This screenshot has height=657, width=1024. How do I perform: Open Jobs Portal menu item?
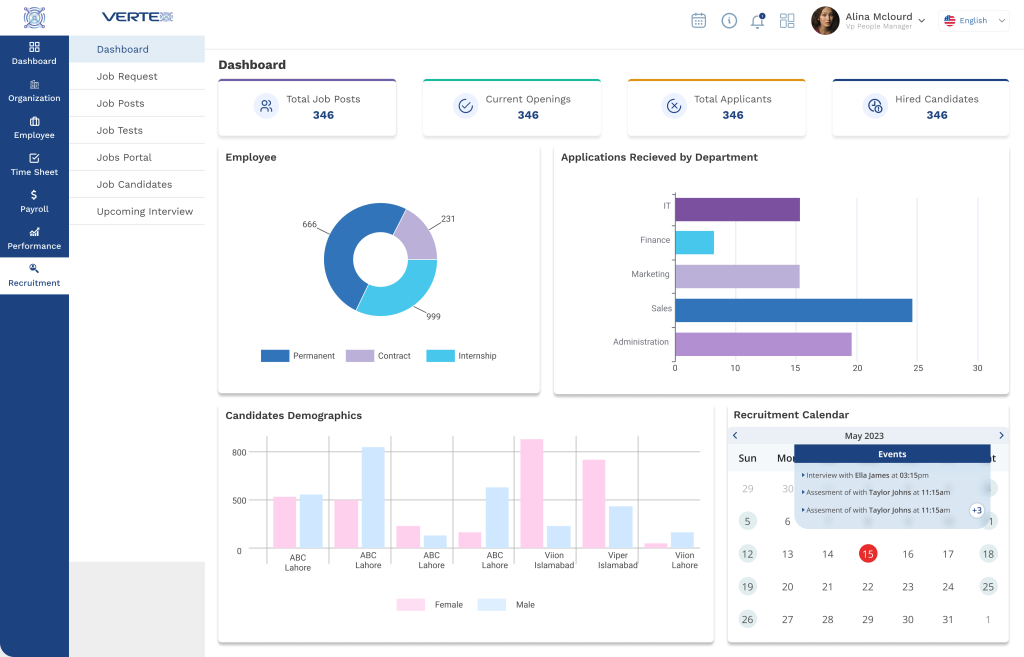pos(137,157)
